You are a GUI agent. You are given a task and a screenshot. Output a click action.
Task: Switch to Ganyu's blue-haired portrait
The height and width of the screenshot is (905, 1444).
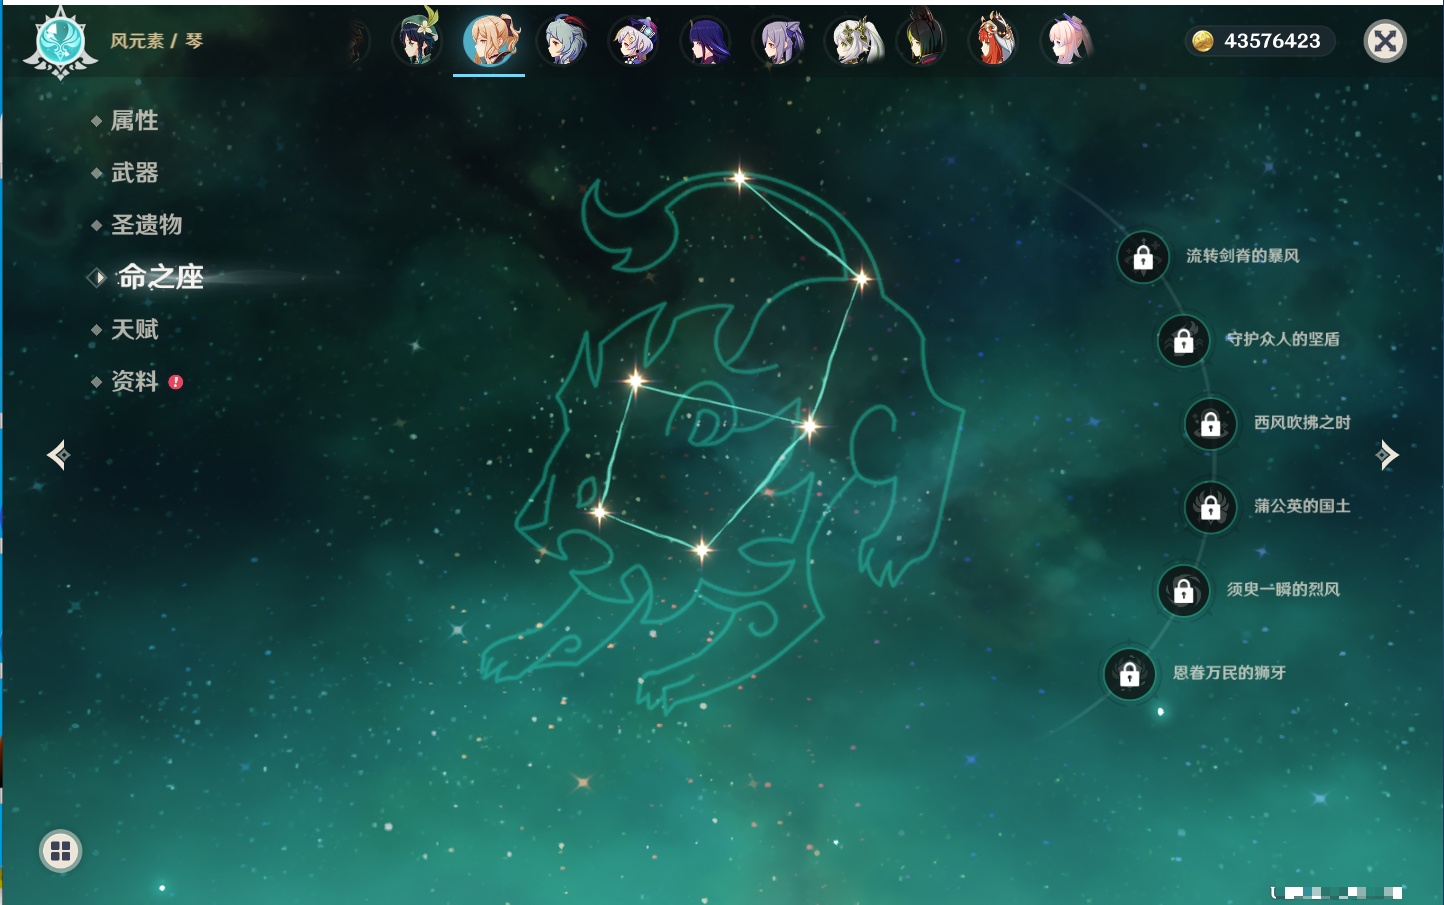coord(563,41)
